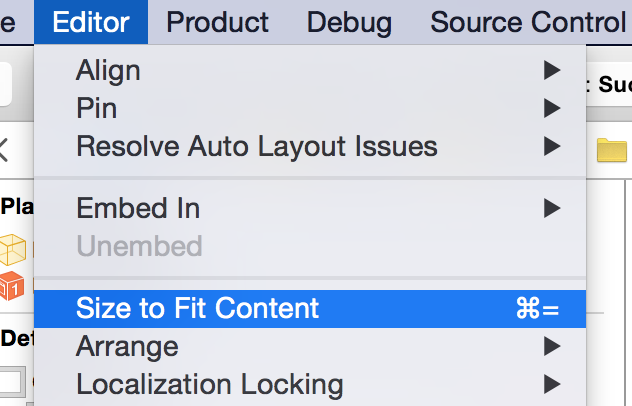The height and width of the screenshot is (406, 632).
Task: Open the Editor menu
Action: (x=91, y=22)
